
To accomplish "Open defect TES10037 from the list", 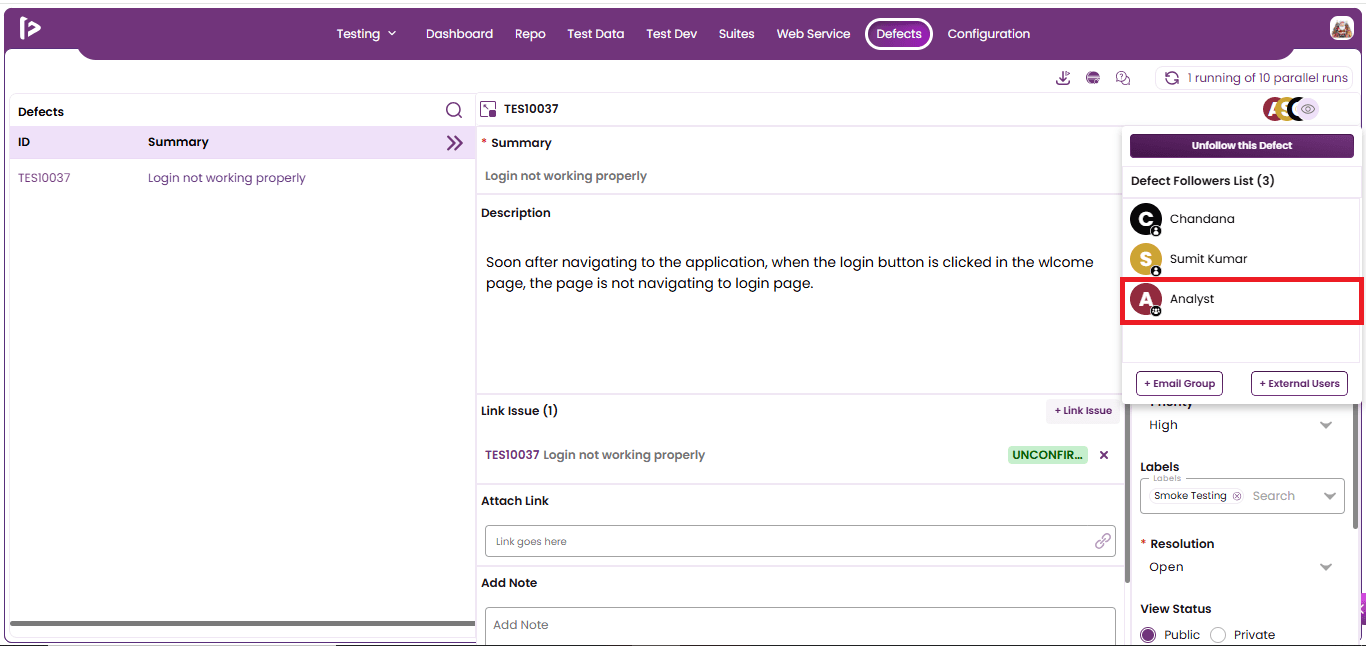I will pos(44,178).
